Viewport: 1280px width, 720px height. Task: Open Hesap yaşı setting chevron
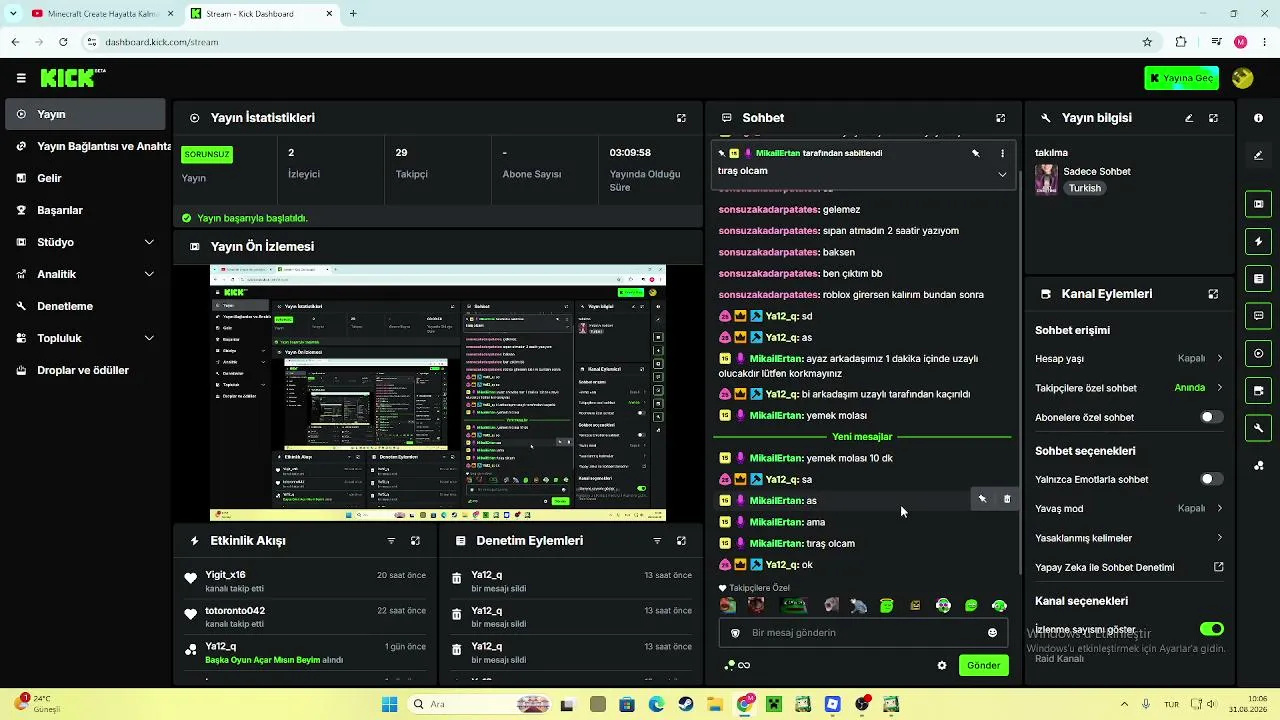[x=1219, y=358]
